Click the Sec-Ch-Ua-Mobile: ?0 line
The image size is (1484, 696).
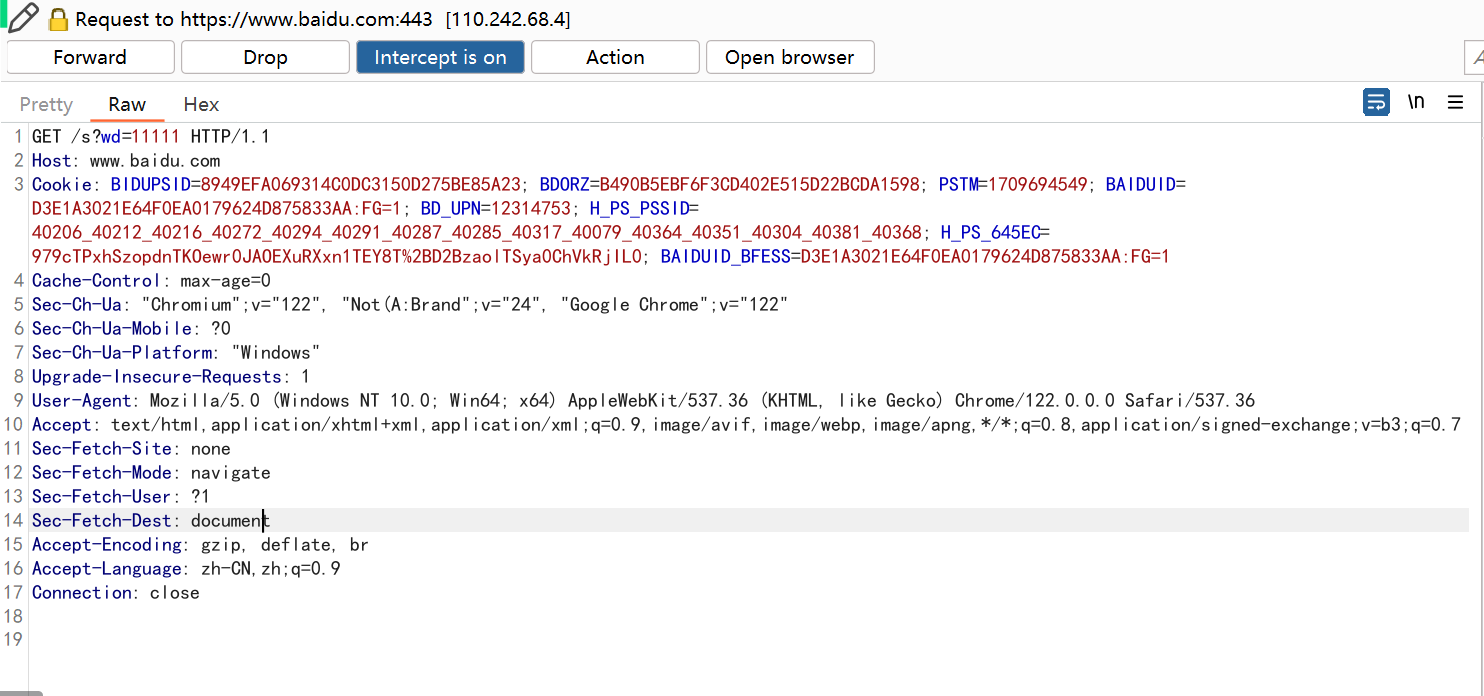tap(131, 329)
